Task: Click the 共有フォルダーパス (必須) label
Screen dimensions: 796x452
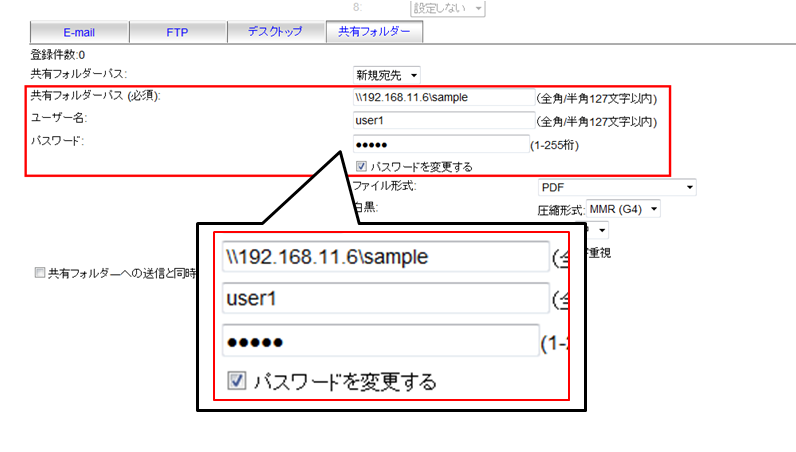Action: pyautogui.click(x=95, y=96)
